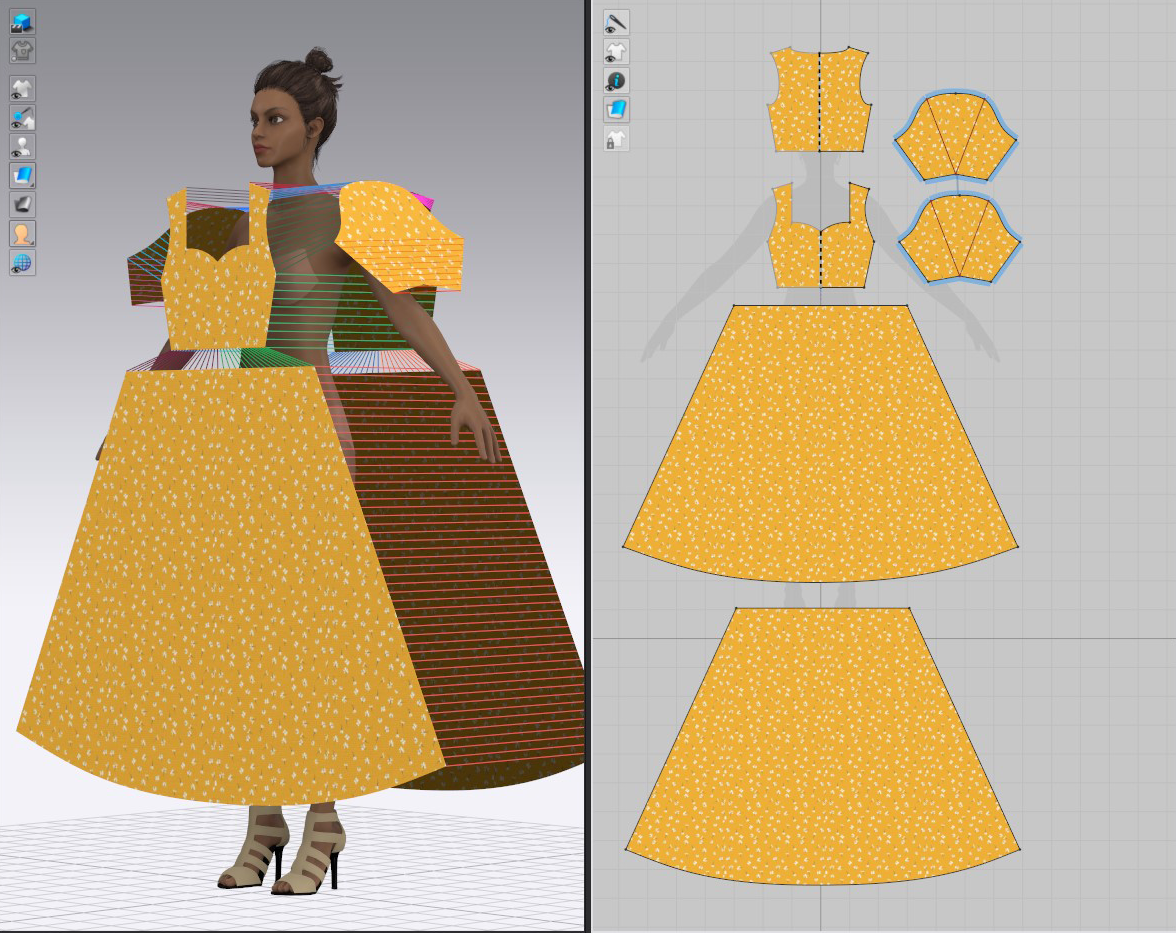Screen dimensions: 1176x933
Task: Click the gray mesh render style icon
Action: 22,205
